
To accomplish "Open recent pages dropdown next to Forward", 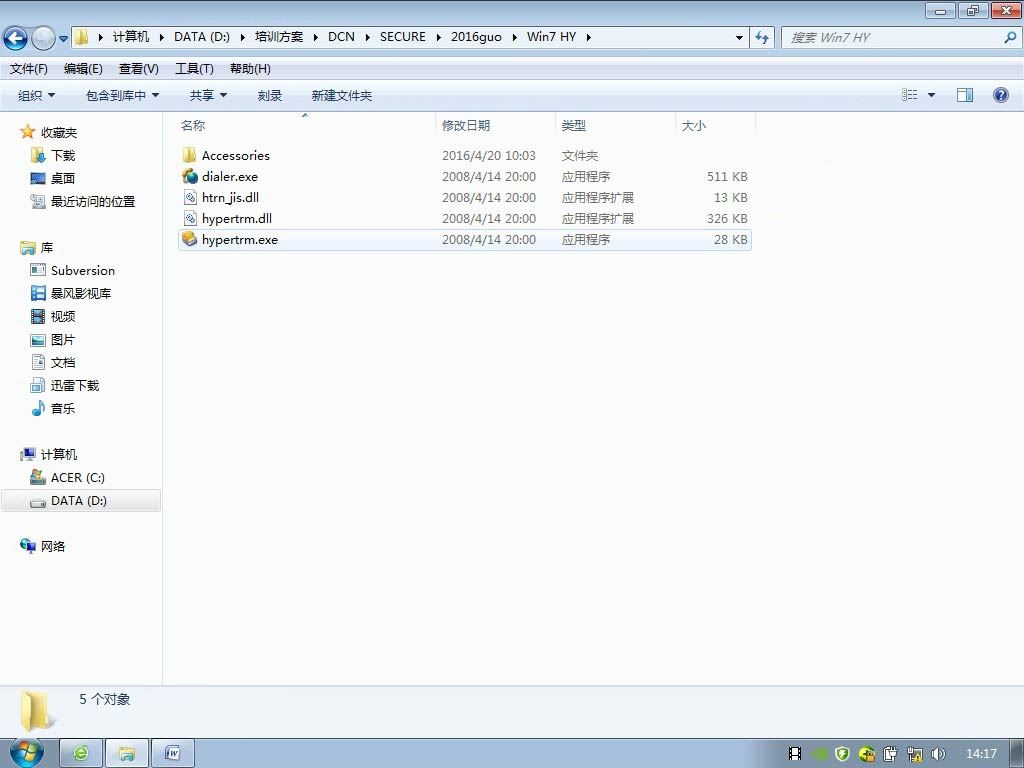I will [63, 39].
